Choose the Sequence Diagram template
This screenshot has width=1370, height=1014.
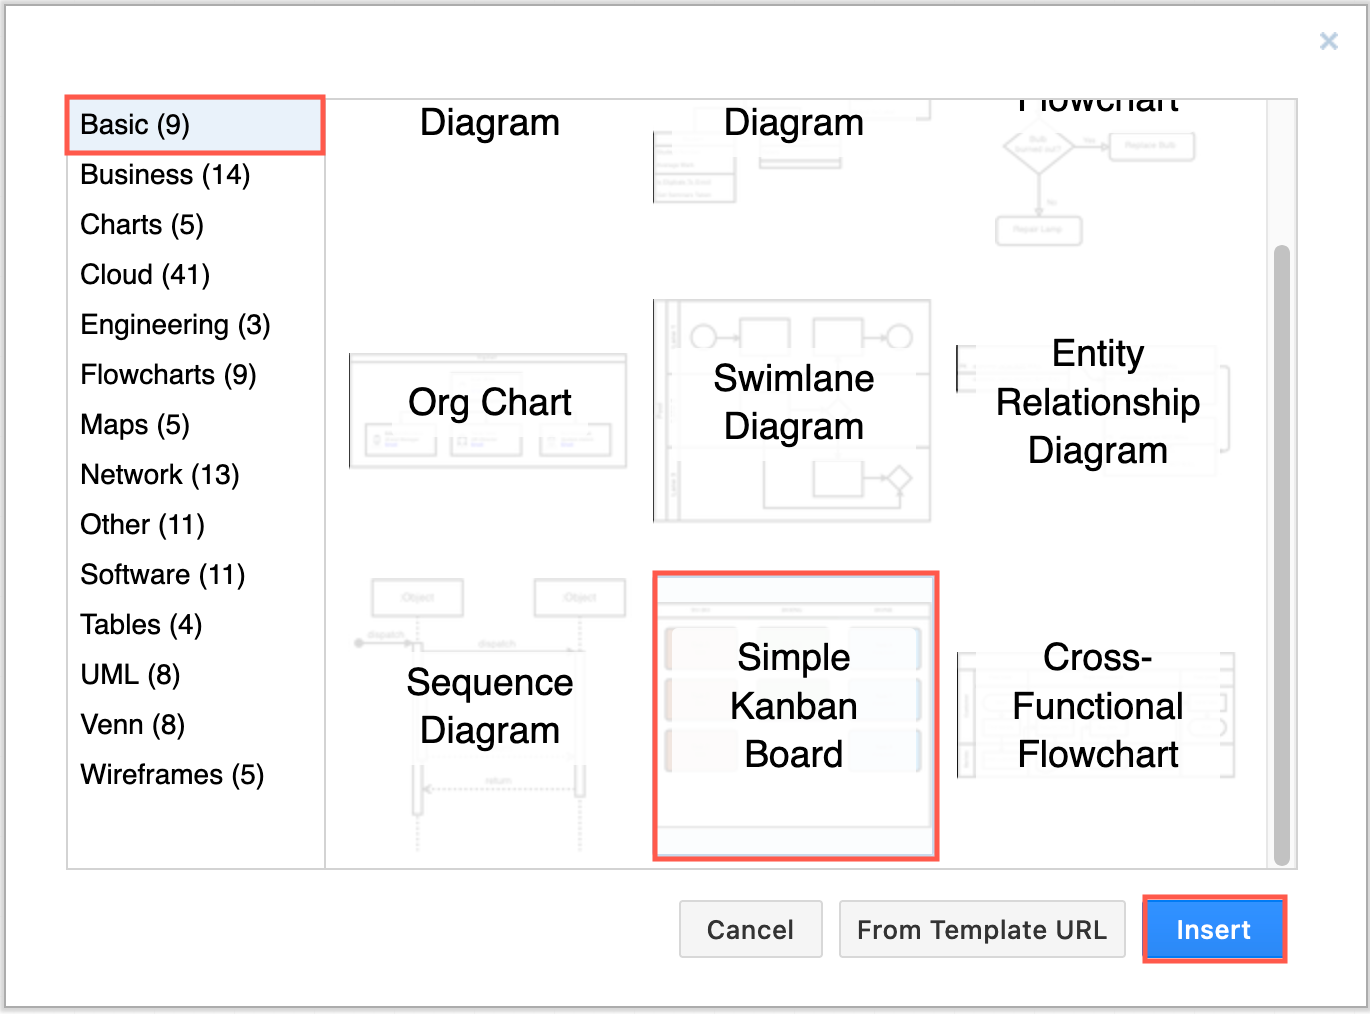click(490, 706)
